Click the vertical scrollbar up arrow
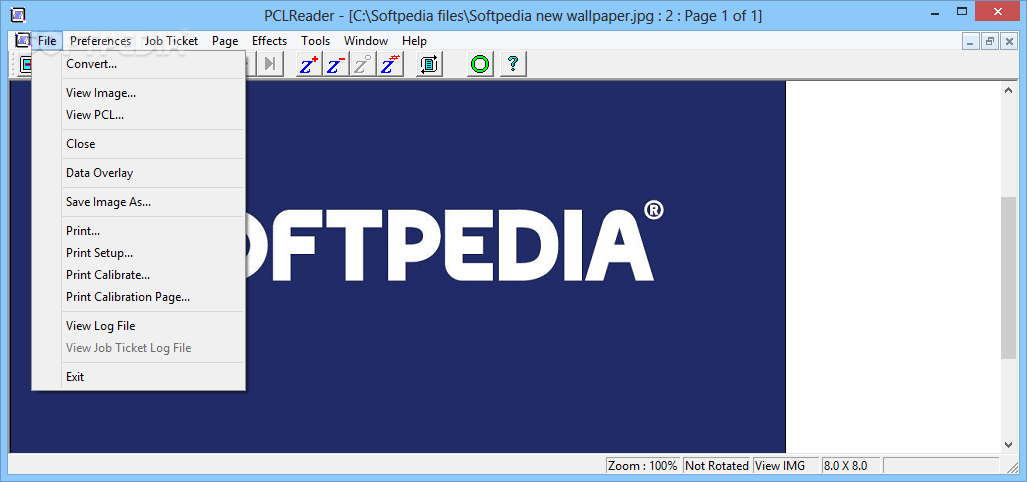Viewport: 1027px width, 482px height. point(1009,90)
